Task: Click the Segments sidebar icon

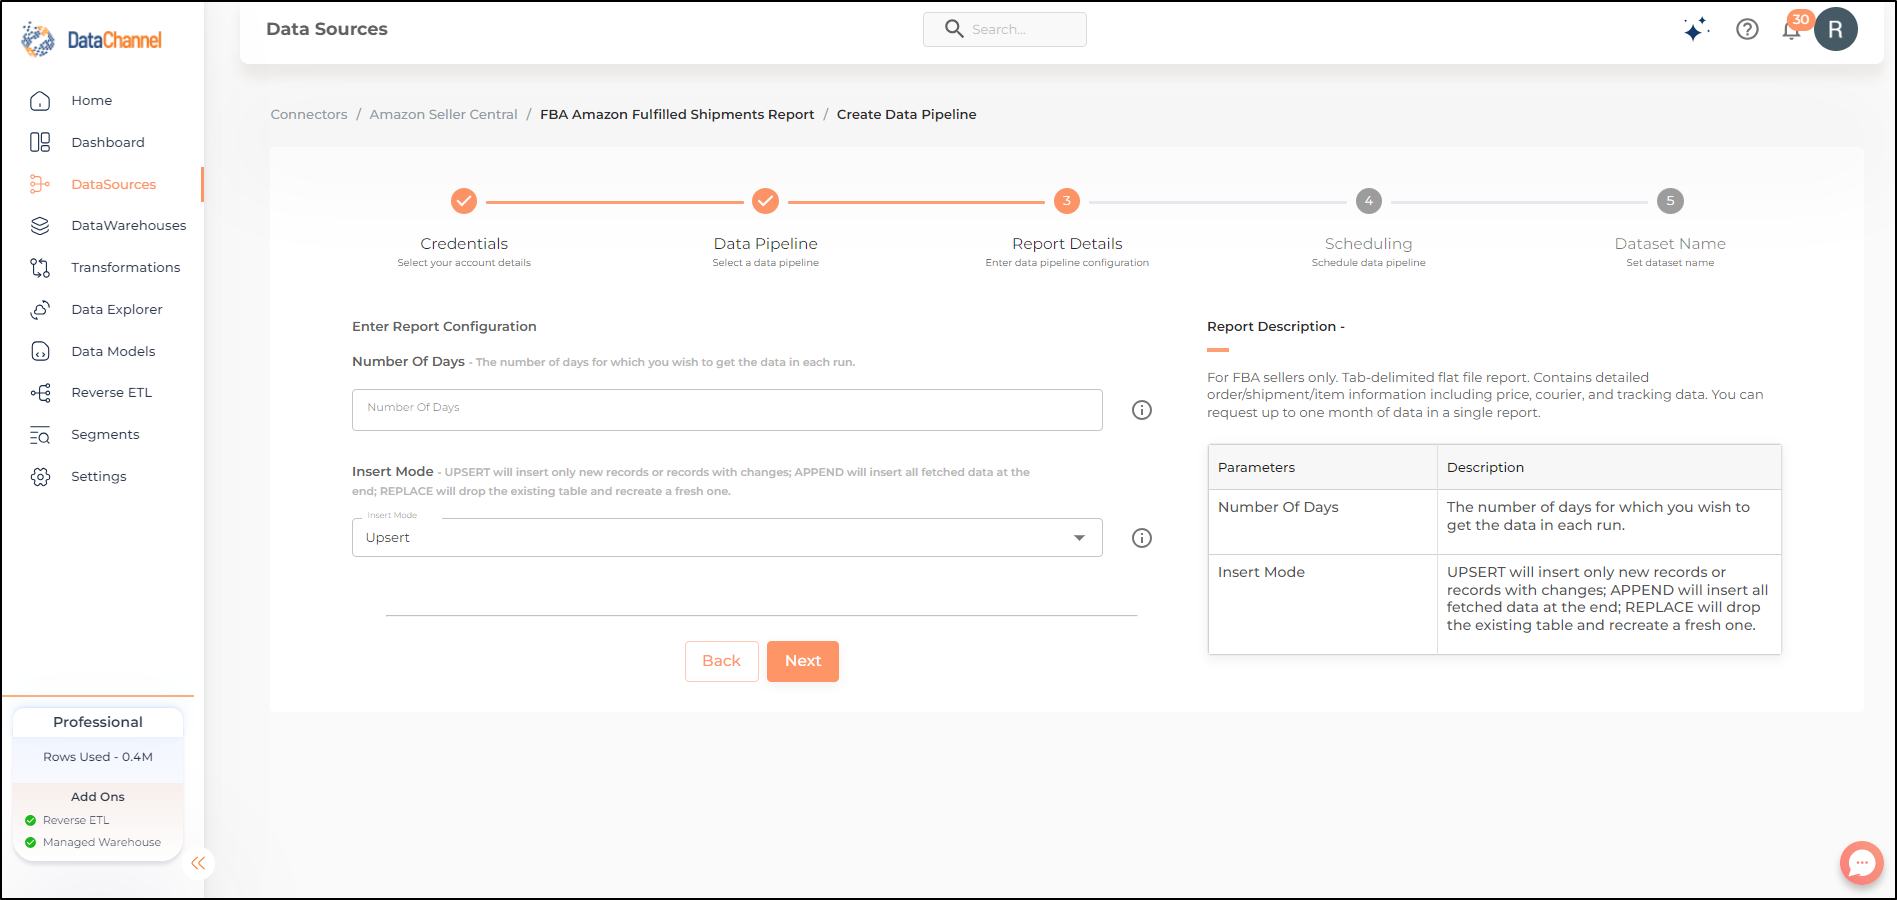Action: tap(40, 435)
